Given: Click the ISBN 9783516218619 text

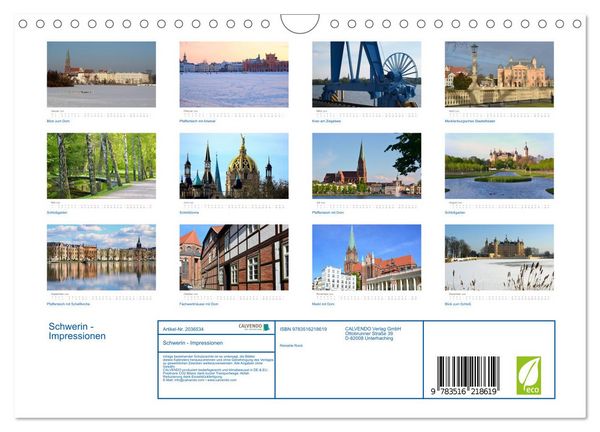Looking at the screenshot, I should pyautogui.click(x=303, y=329).
